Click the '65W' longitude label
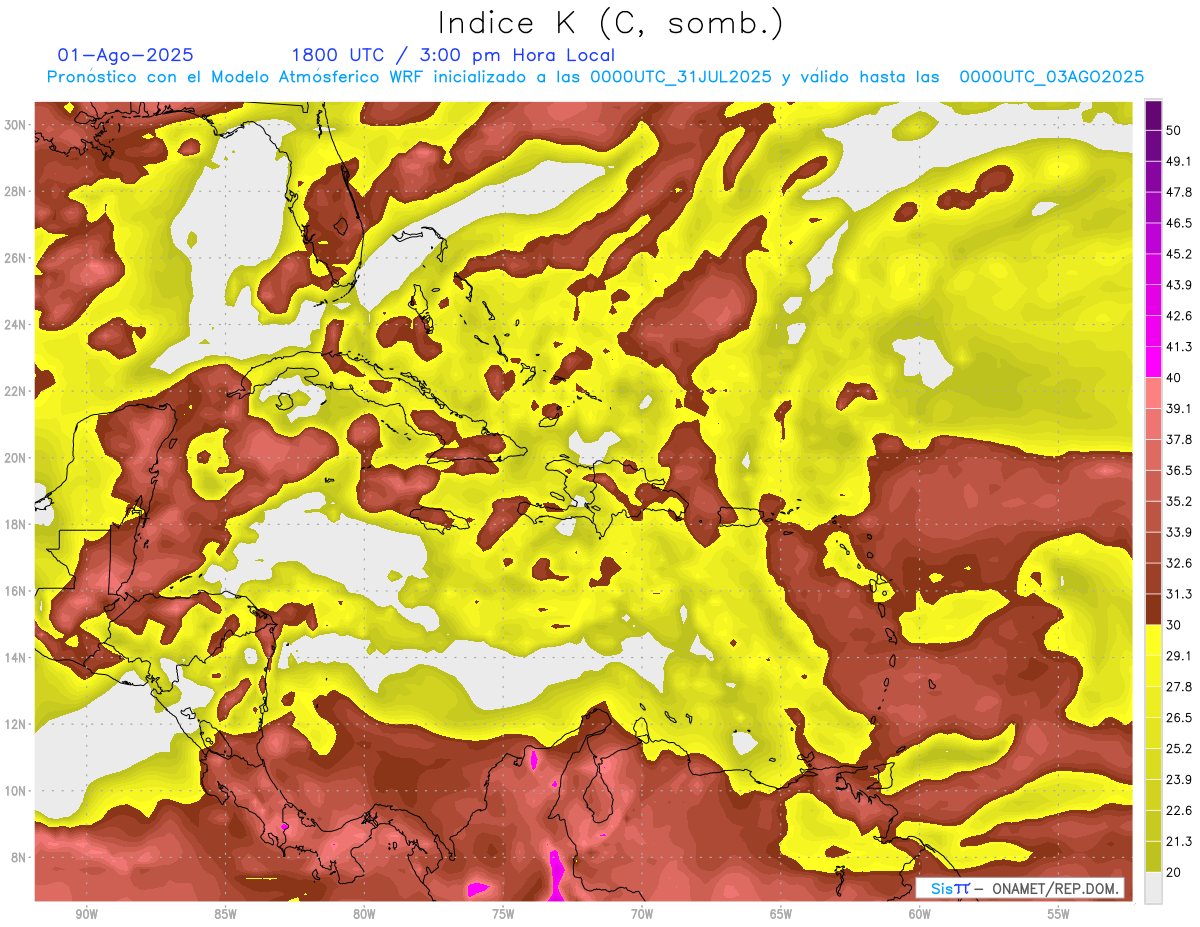This screenshot has height=927, width=1200. (x=781, y=914)
